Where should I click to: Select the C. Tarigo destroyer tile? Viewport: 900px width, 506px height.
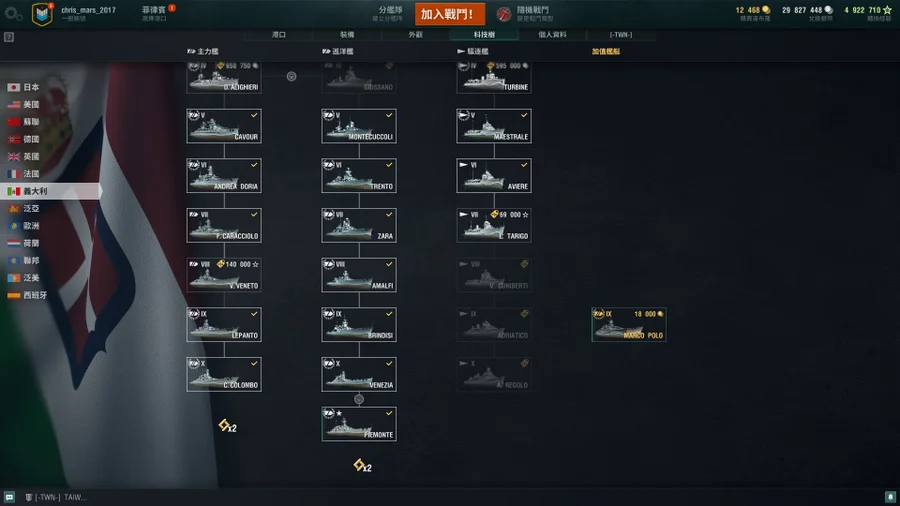pos(494,225)
